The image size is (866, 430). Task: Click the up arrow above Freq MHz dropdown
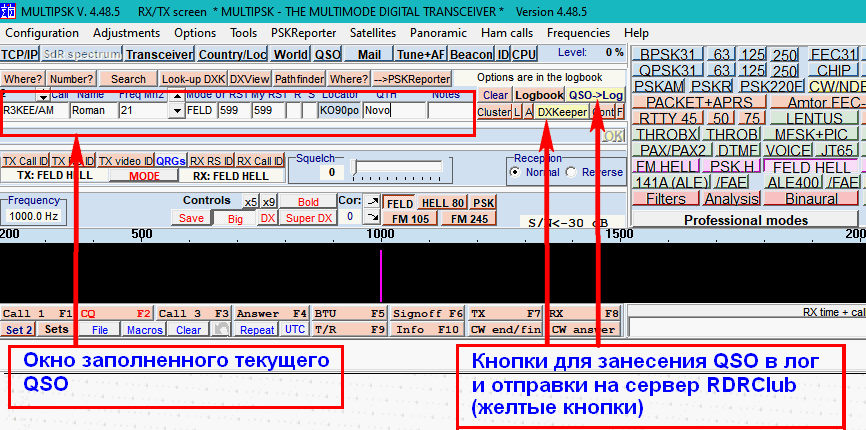click(176, 95)
